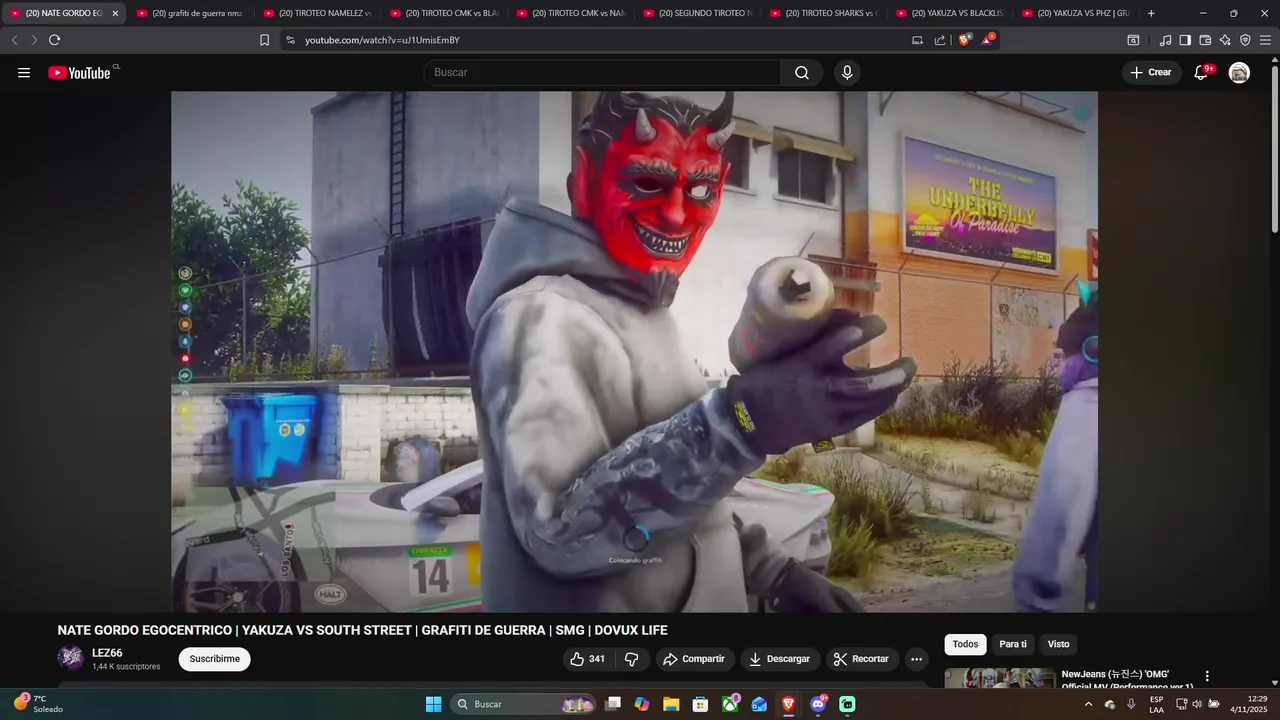The image size is (1280, 720).
Task: Go back in browser history
Action: click(x=14, y=40)
